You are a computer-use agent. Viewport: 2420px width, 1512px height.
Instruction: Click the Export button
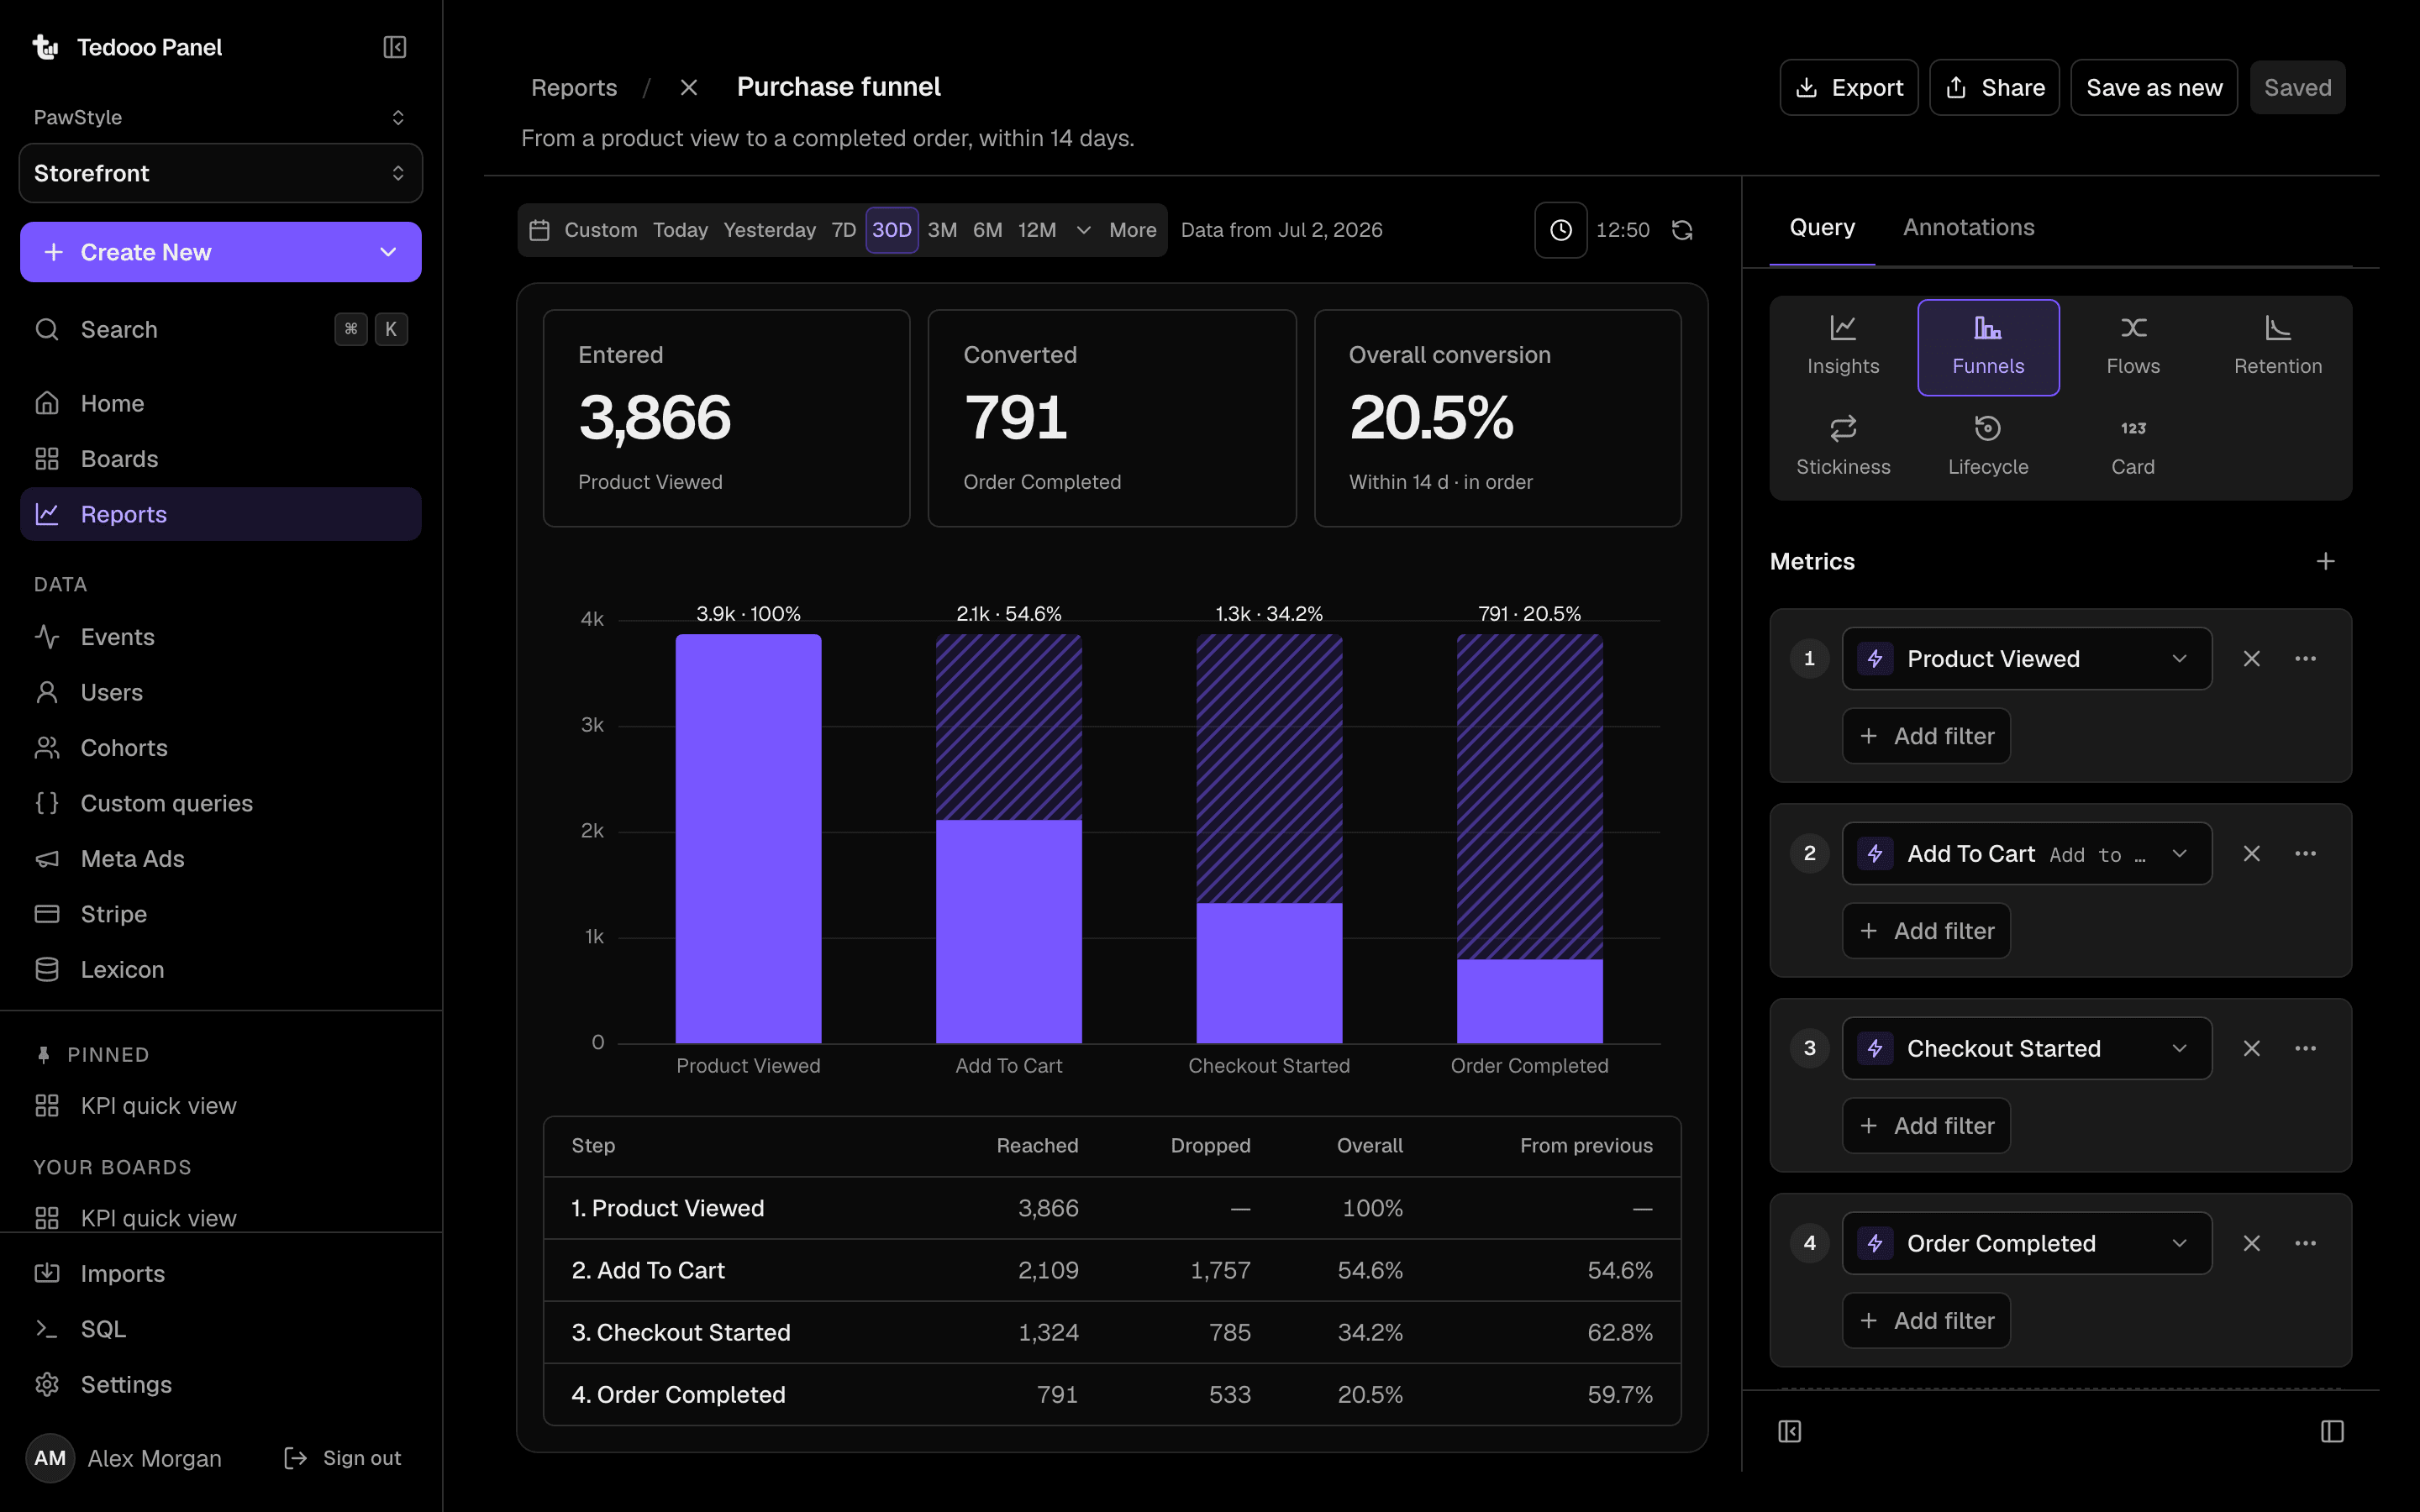(x=1848, y=88)
